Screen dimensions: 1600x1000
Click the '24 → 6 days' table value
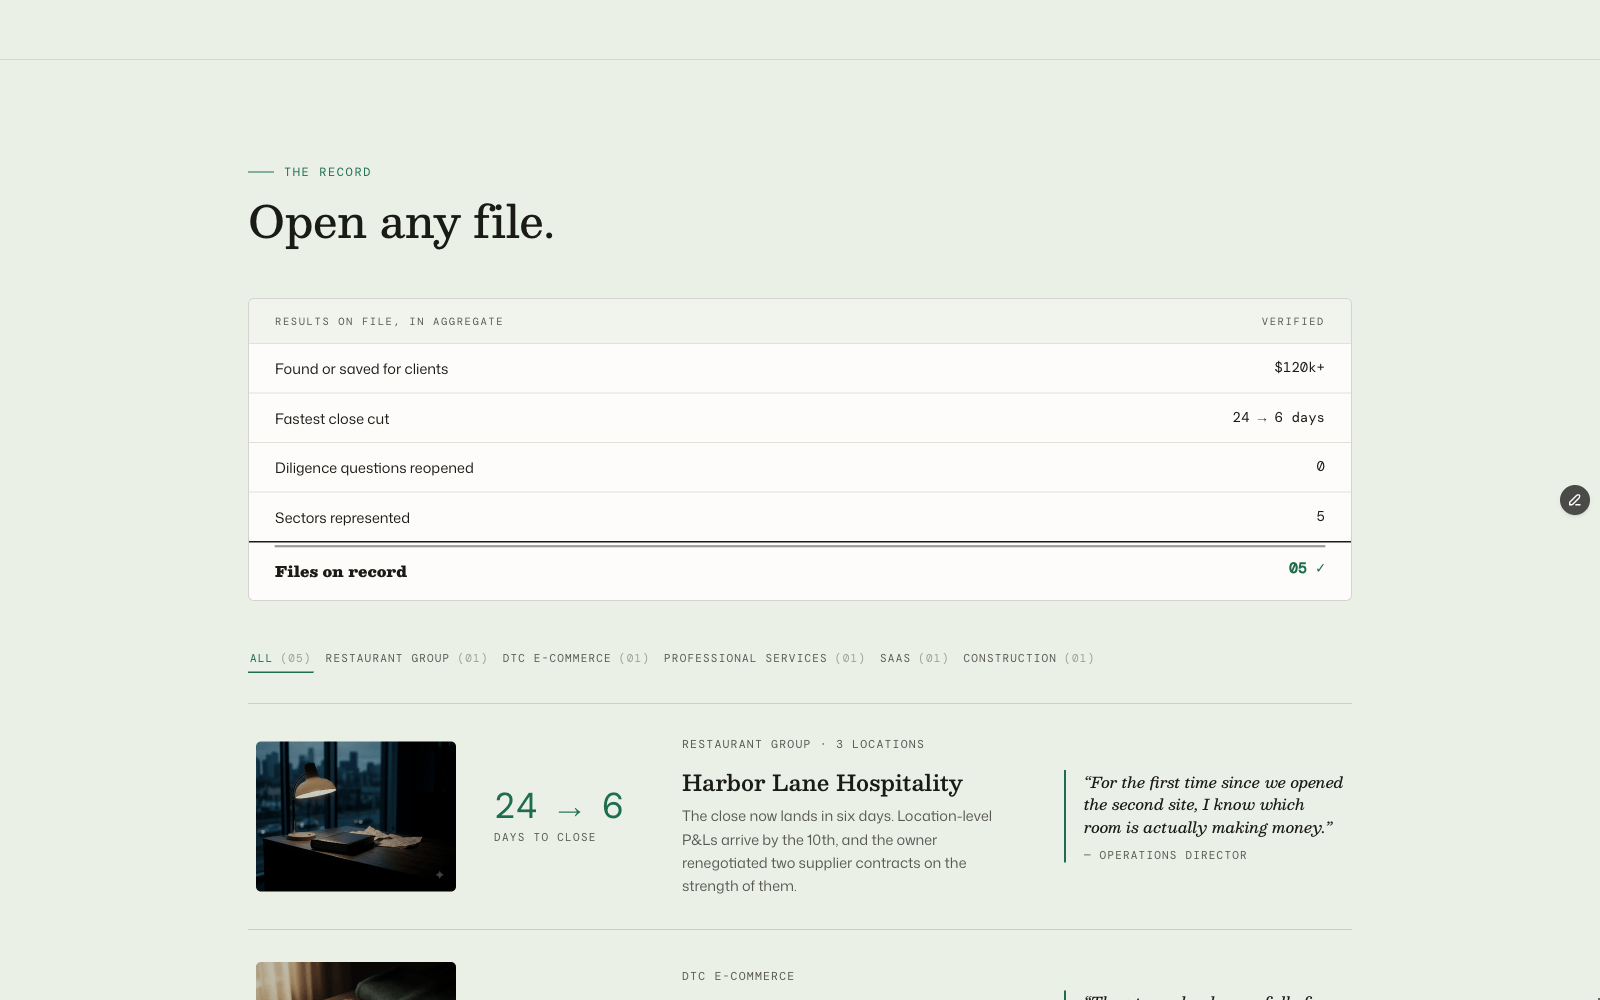click(1278, 417)
